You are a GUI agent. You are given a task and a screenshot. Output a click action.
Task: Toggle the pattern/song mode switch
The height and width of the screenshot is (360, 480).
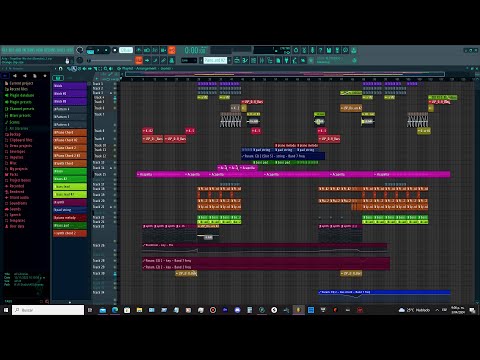(x=90, y=50)
